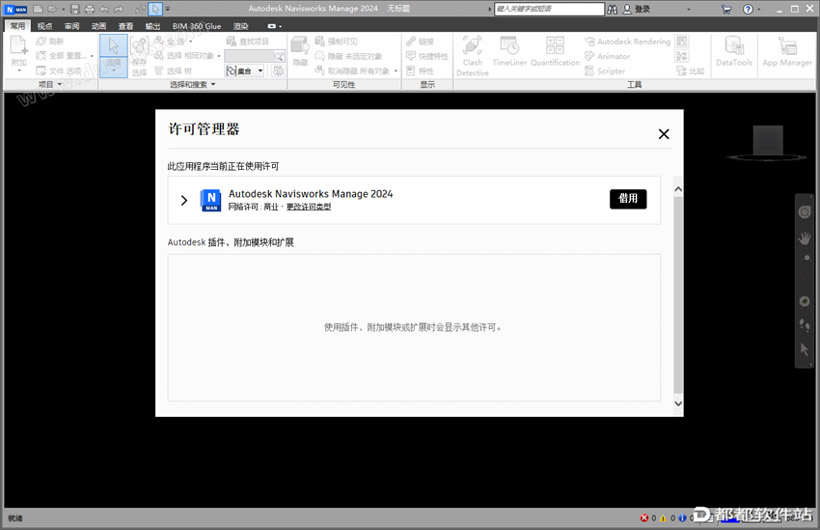
Task: Click the 比较 (Compare) tool
Action: tap(690, 71)
